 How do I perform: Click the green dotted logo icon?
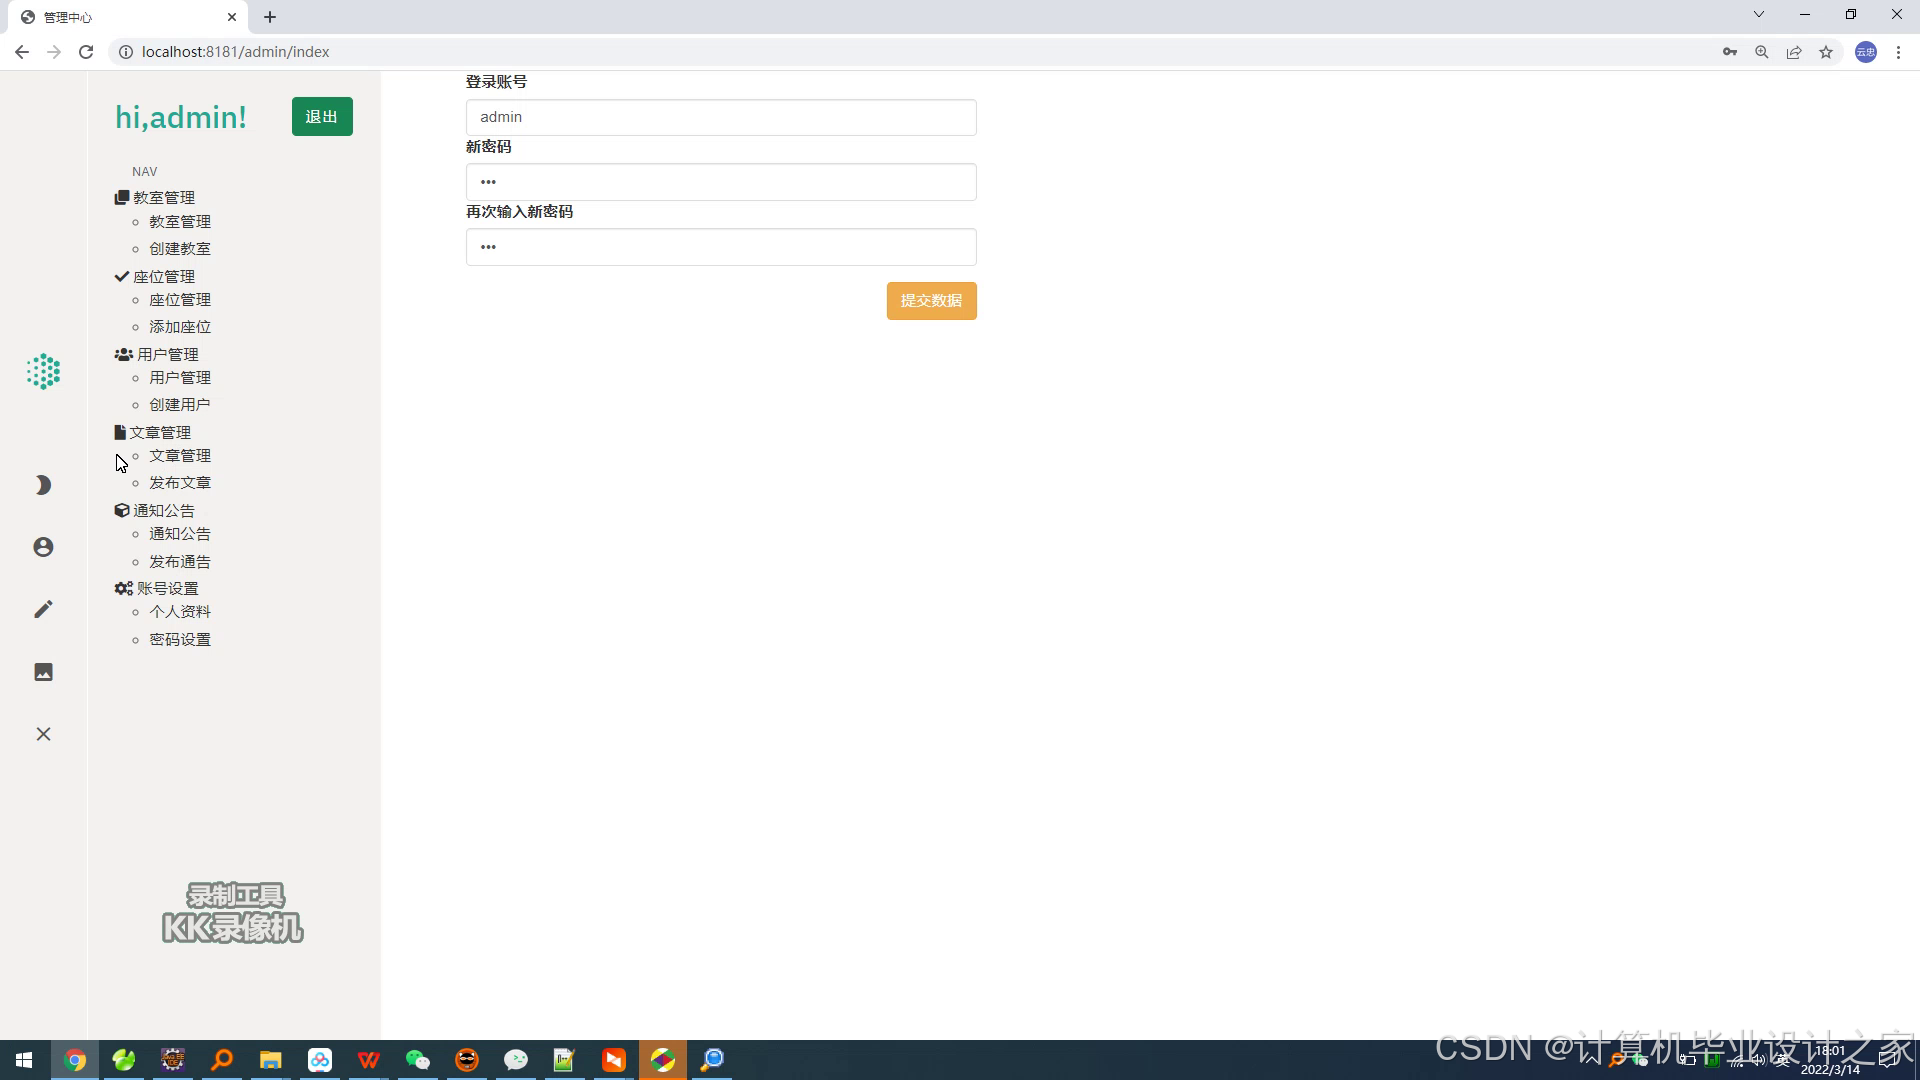[43, 372]
